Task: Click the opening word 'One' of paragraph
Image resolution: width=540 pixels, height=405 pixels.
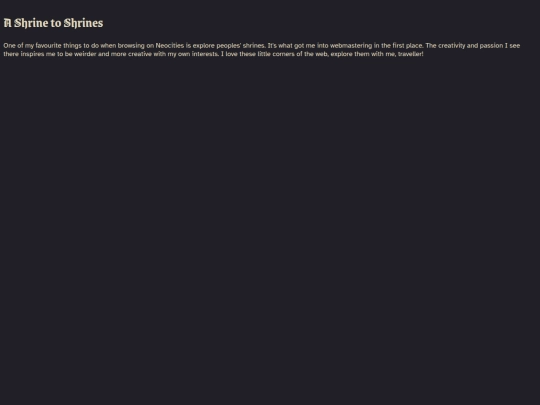Action: (x=9, y=45)
